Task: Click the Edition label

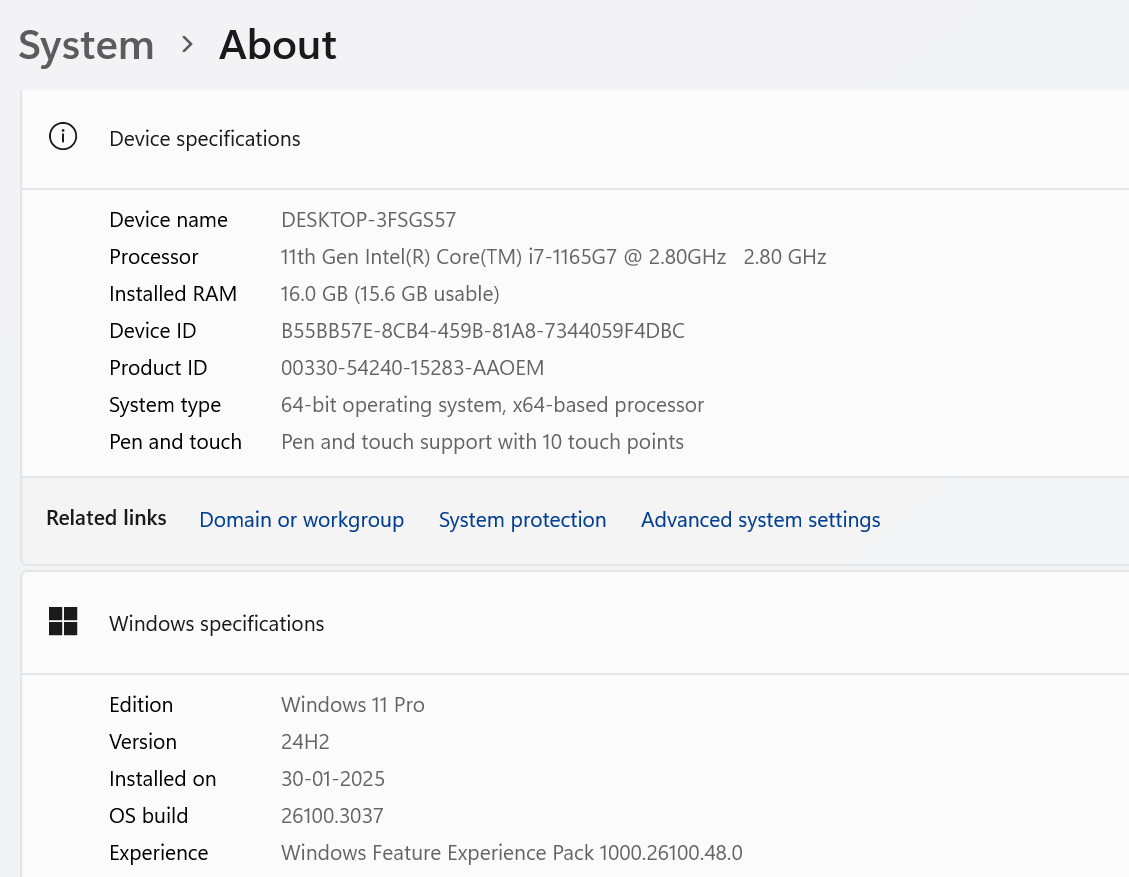Action: [141, 705]
